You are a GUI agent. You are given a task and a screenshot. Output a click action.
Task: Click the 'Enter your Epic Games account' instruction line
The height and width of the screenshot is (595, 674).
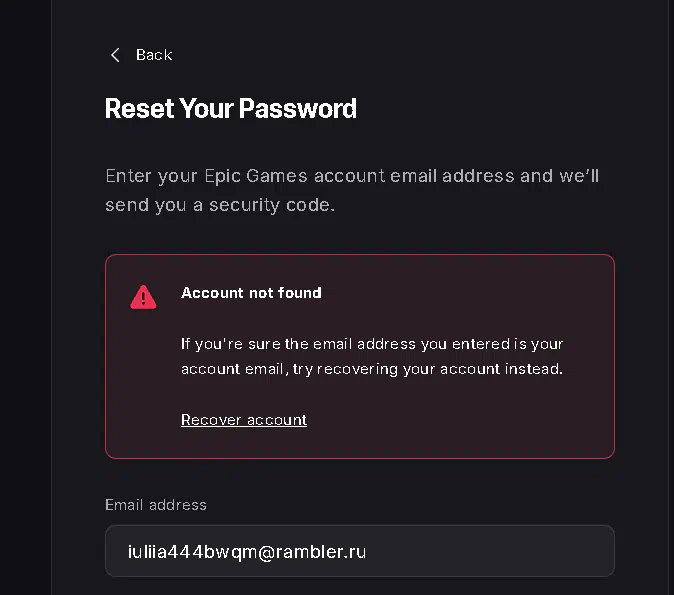tap(352, 176)
